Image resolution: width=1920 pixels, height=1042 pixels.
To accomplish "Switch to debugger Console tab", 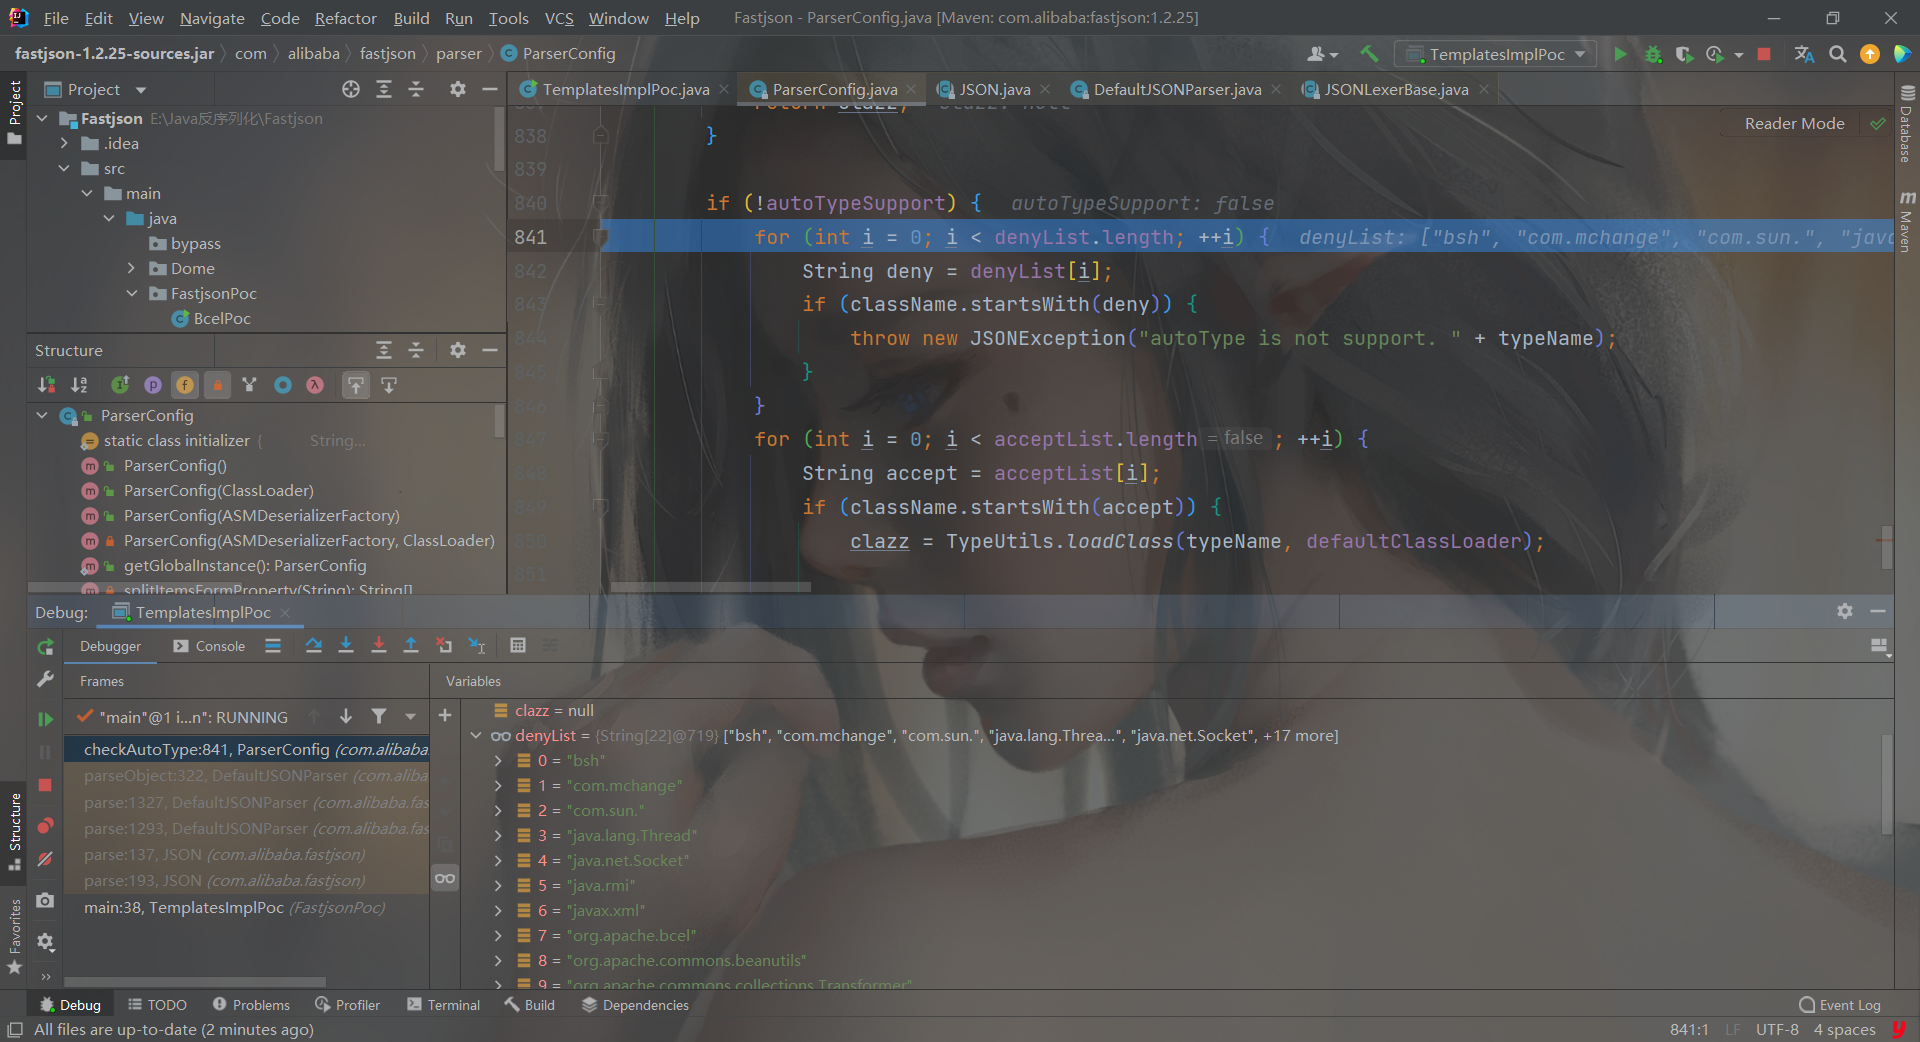I will point(209,646).
